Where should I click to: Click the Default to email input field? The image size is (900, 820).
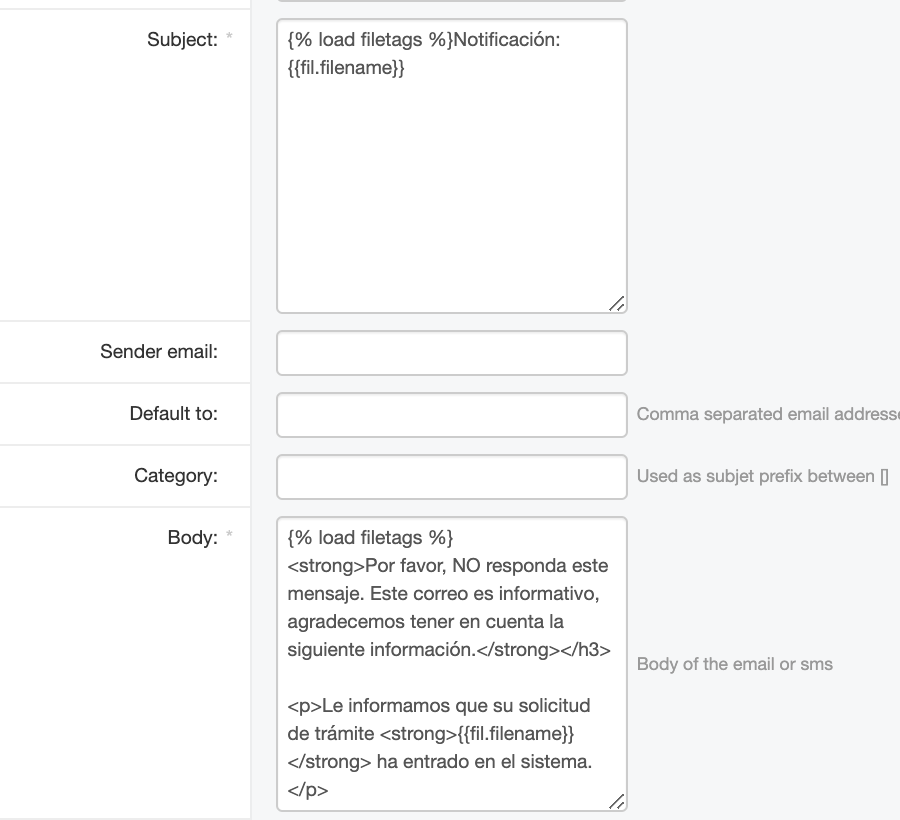tap(450, 414)
